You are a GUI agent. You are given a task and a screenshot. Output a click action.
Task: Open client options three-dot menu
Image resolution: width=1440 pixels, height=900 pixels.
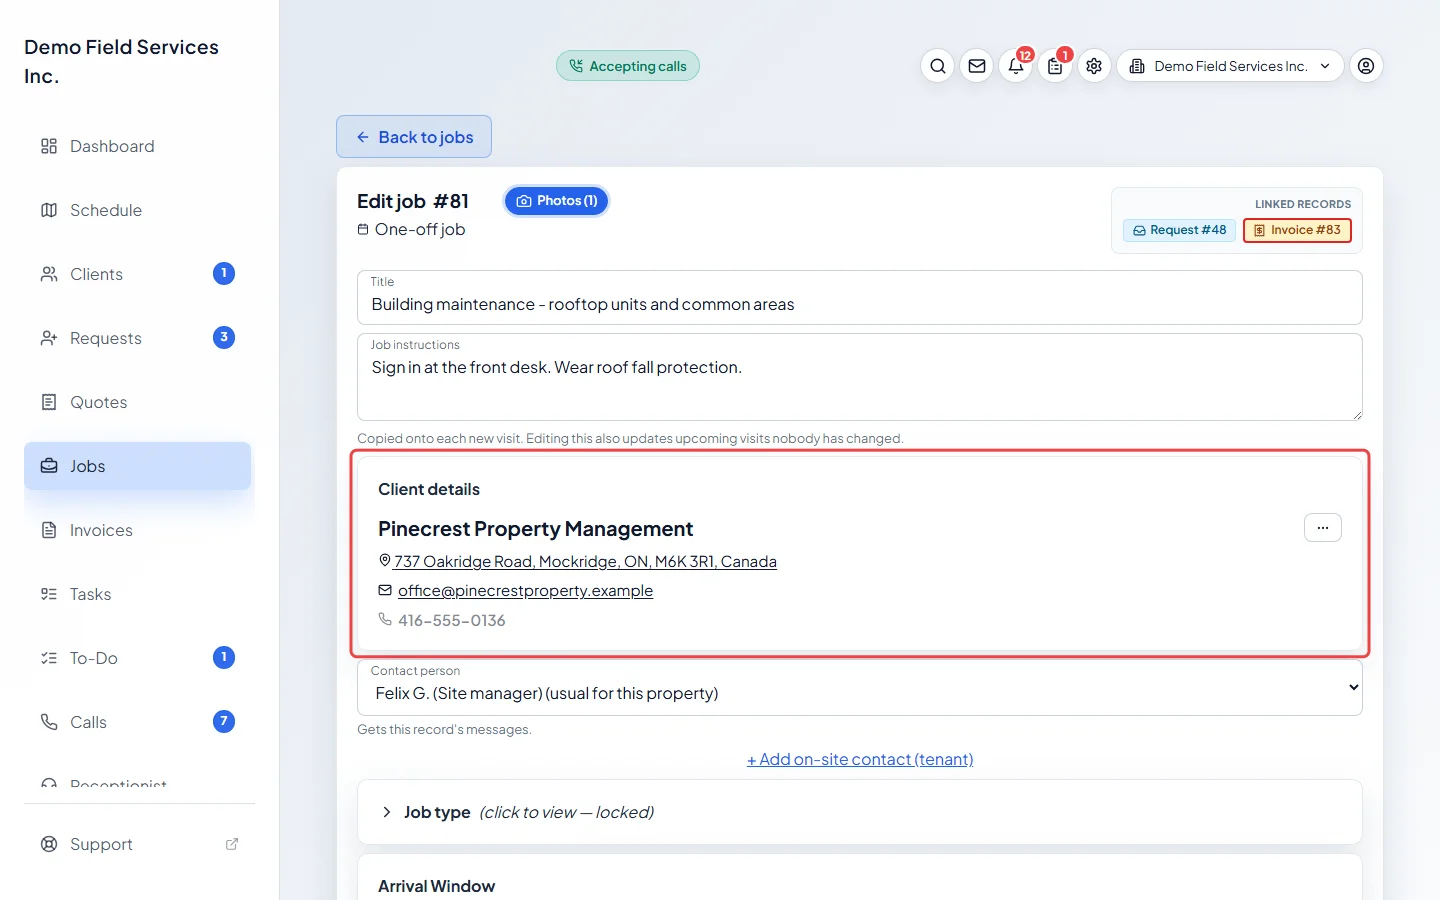[x=1322, y=528]
